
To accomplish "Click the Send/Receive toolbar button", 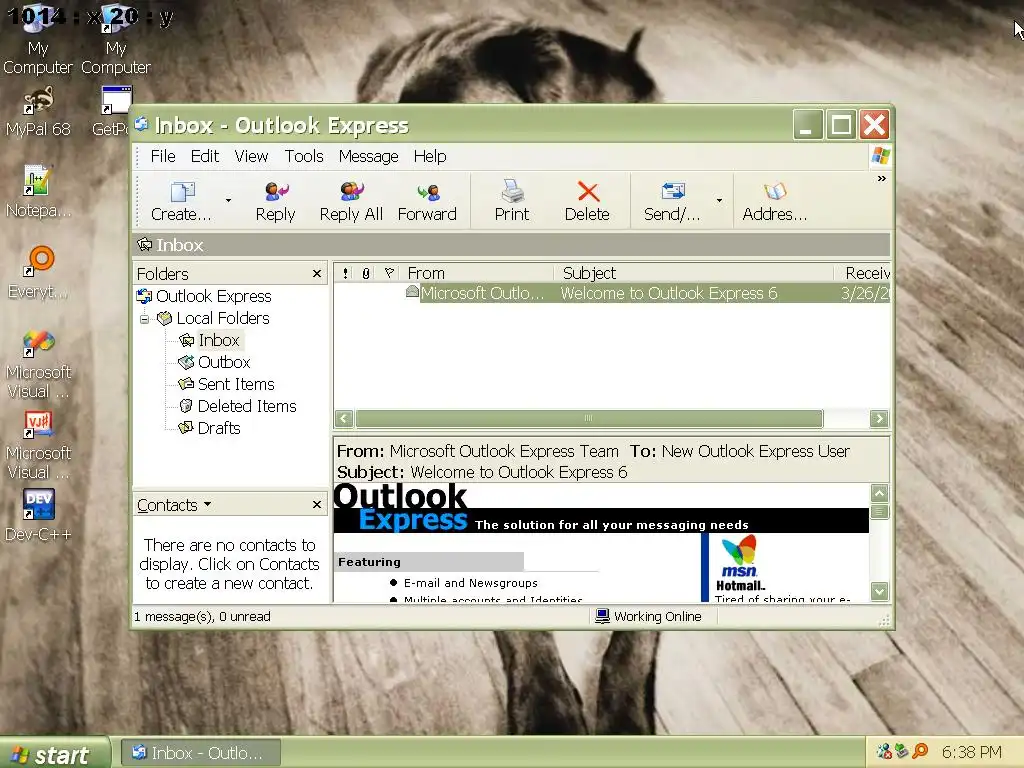I will click(673, 202).
